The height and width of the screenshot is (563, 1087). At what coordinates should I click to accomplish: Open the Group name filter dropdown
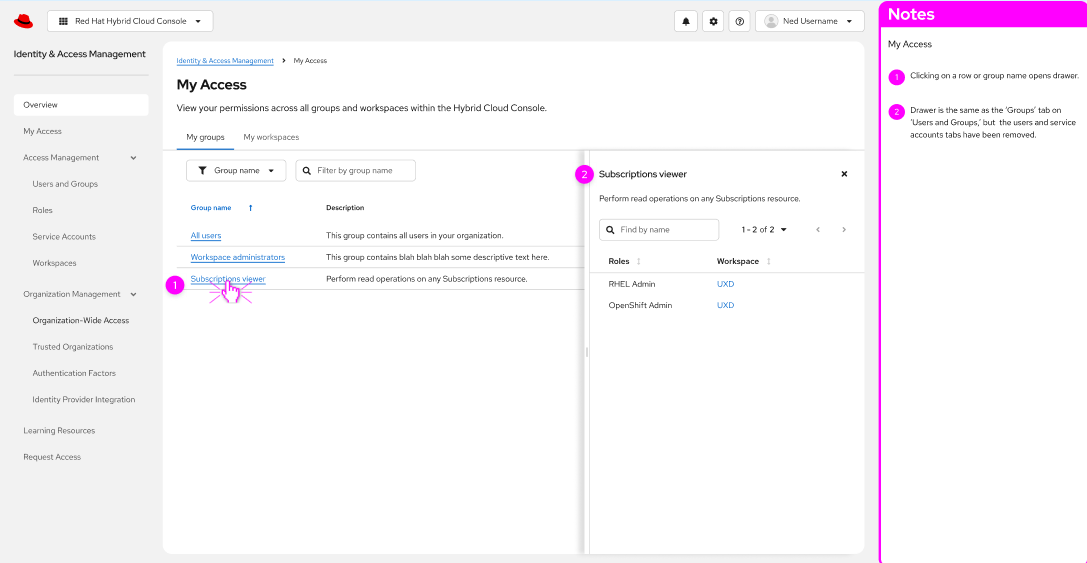(x=236, y=171)
